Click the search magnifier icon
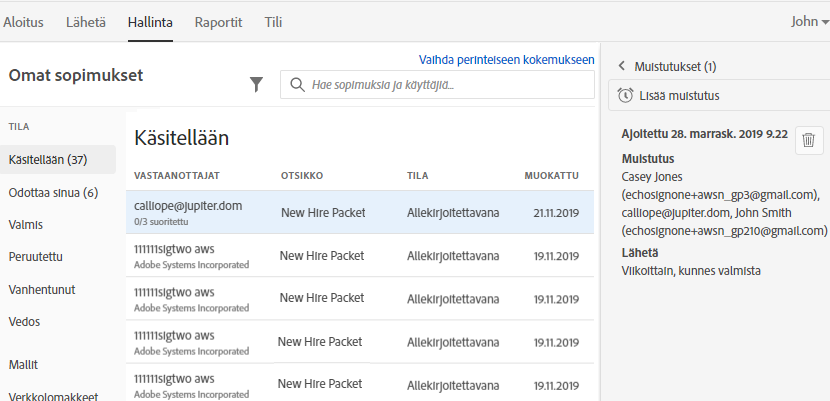The image size is (830, 401). point(297,85)
